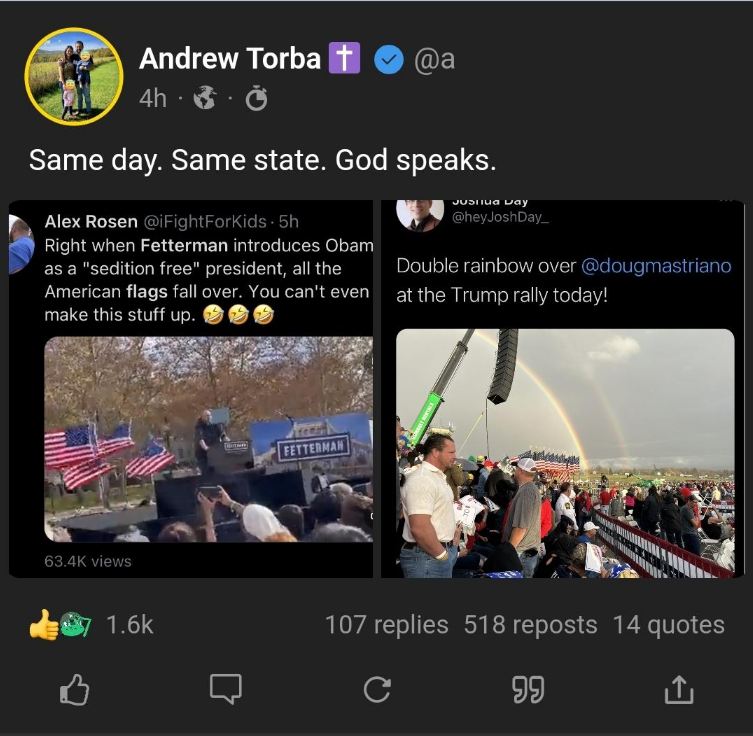The image size is (753, 736).
Task: Click the thumbs-up like icon
Action: pyautogui.click(x=76, y=688)
